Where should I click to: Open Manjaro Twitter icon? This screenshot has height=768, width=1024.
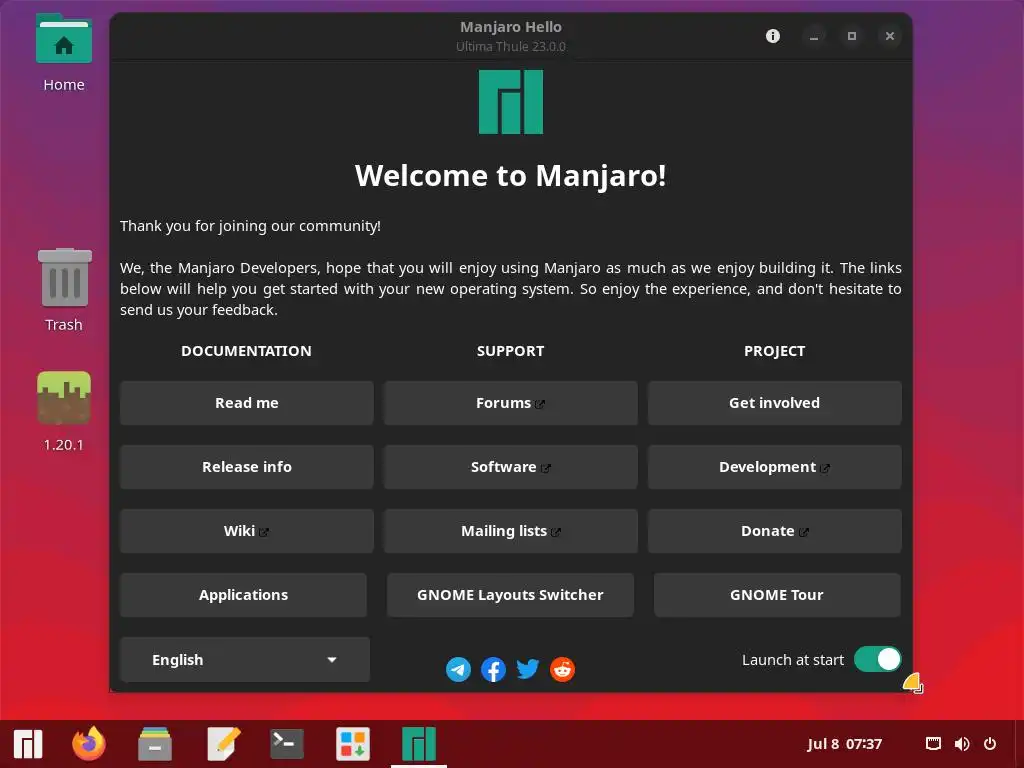528,669
